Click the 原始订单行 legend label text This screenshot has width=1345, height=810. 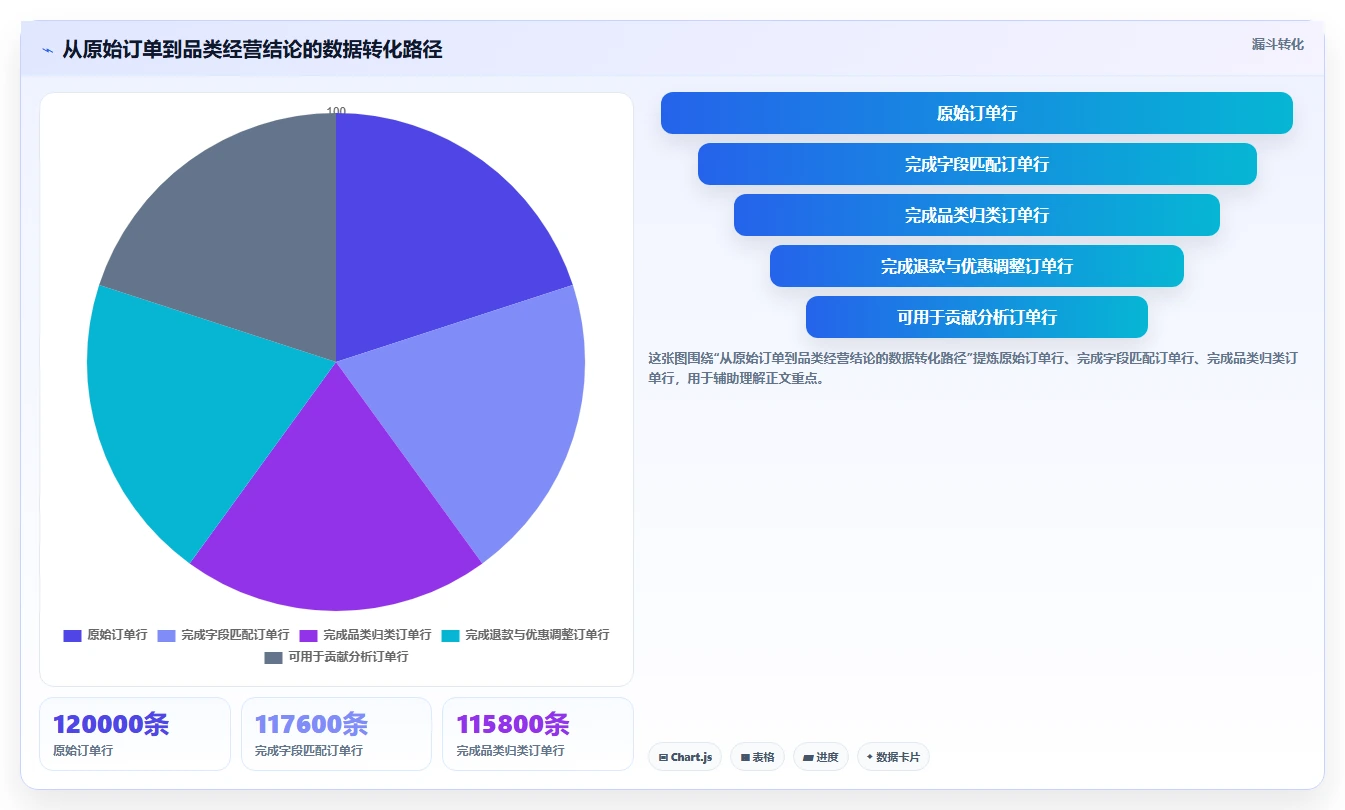[117, 635]
